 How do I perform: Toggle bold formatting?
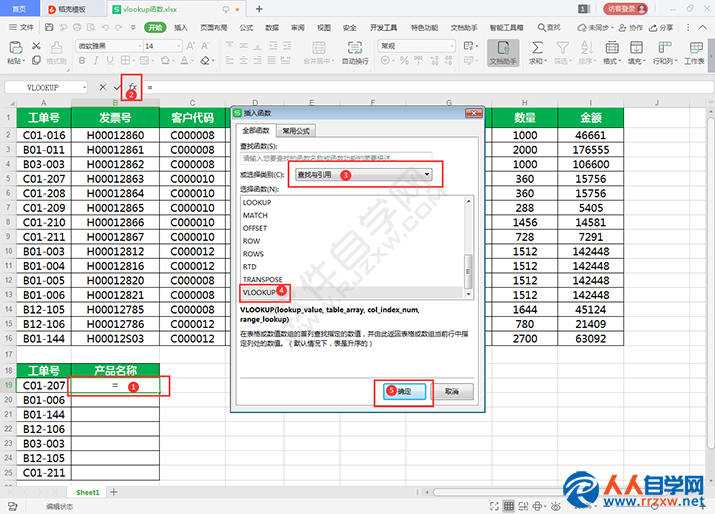(82, 60)
